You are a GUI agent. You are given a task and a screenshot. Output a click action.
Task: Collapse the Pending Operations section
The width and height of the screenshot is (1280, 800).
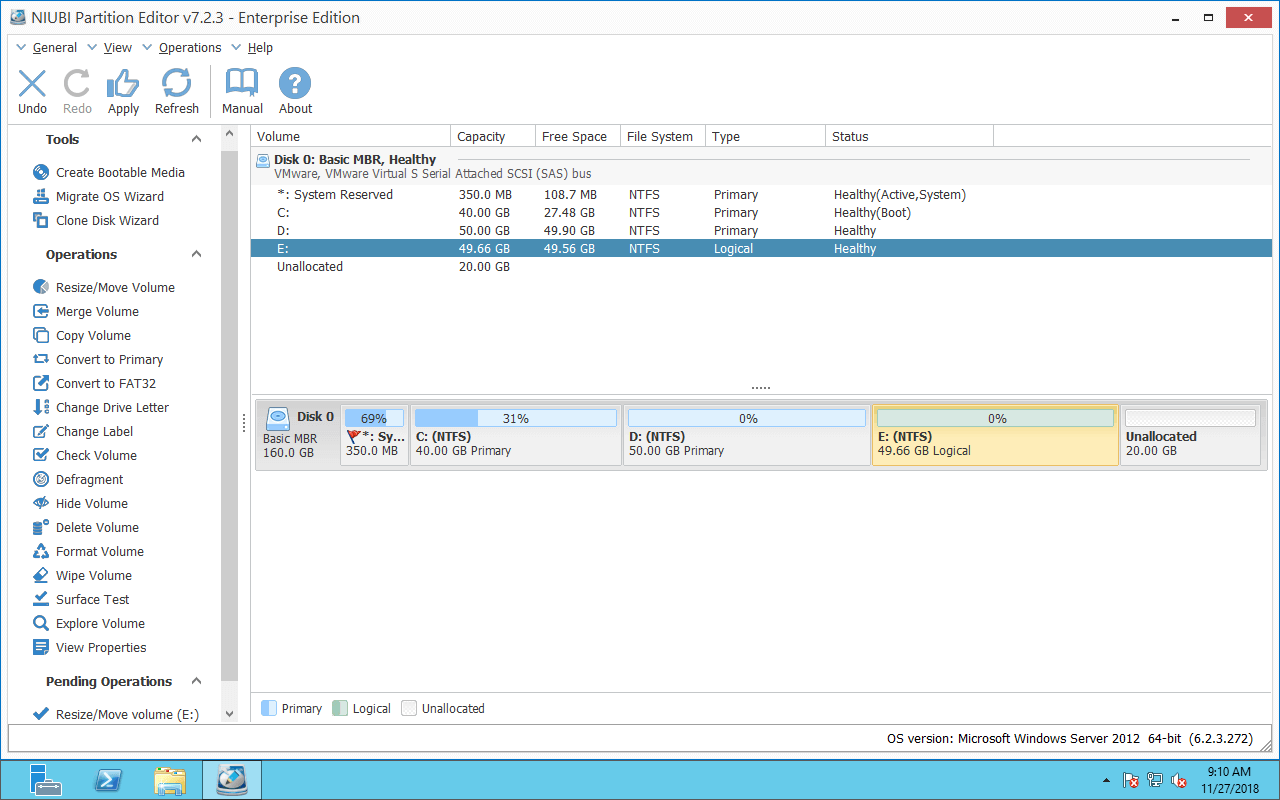click(197, 682)
